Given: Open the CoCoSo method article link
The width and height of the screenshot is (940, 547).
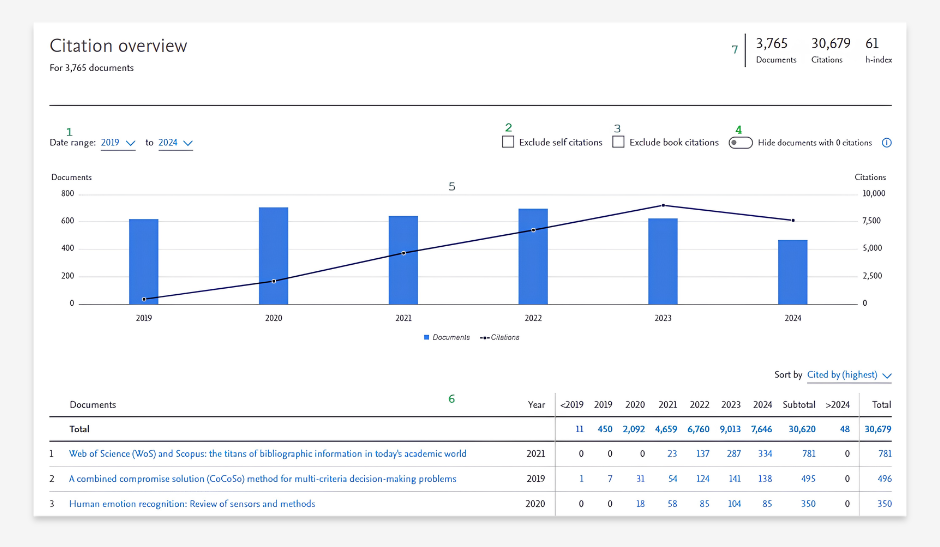Looking at the screenshot, I should click(x=263, y=479).
